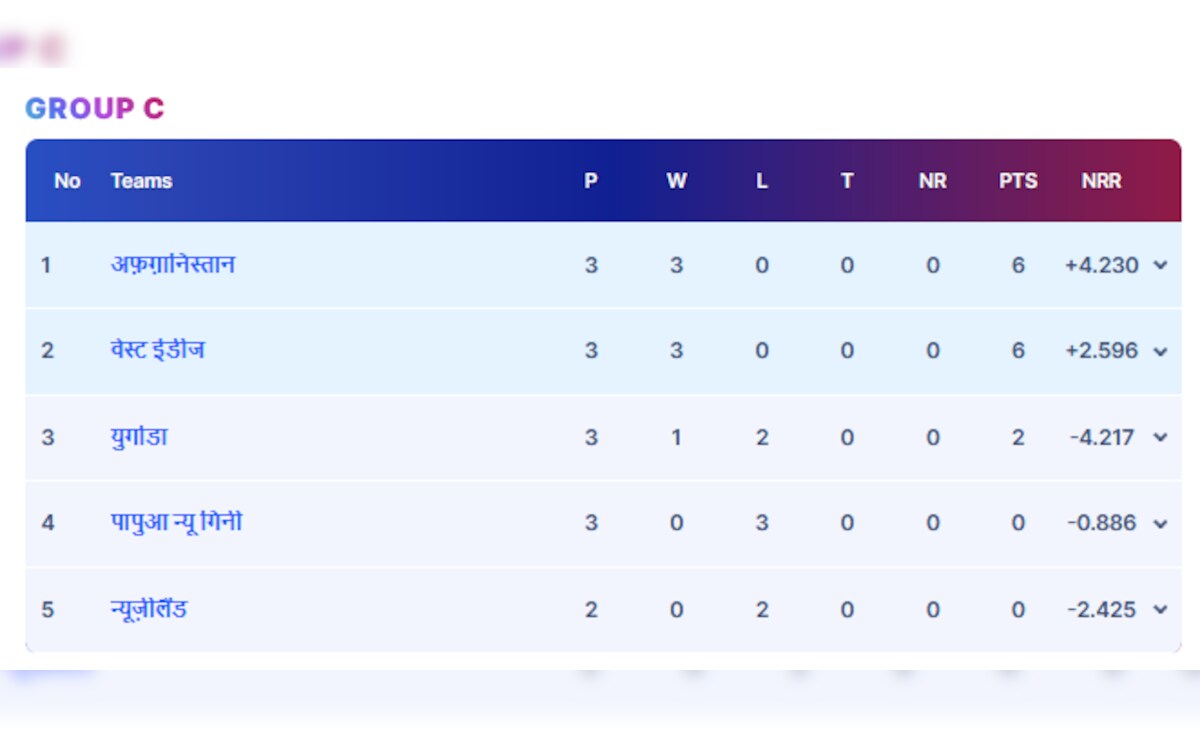1200x738 pixels.
Task: Click the GROUP C heading
Action: (95, 109)
